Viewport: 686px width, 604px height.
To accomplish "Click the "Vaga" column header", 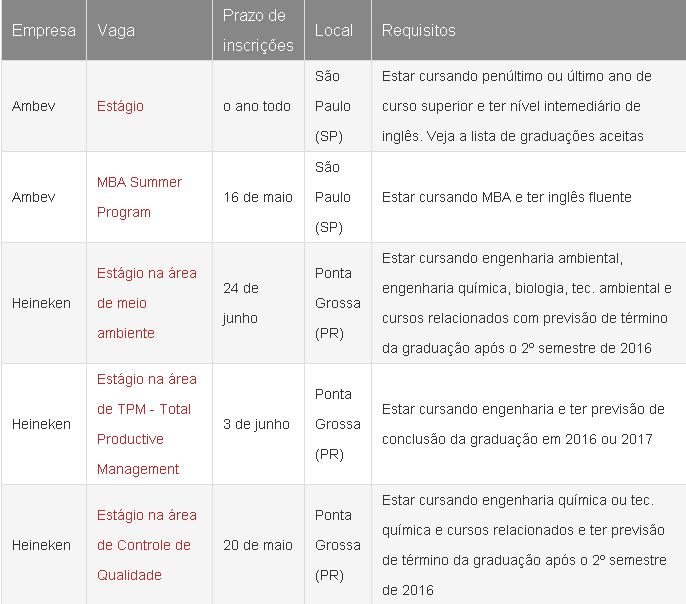I will pos(116,30).
